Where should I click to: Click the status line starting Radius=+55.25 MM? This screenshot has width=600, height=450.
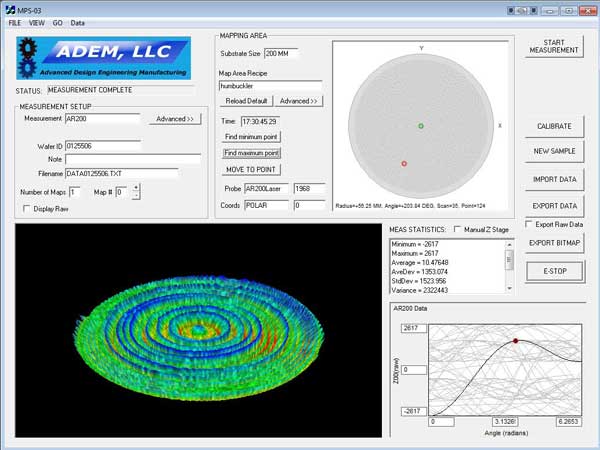pyautogui.click(x=410, y=206)
